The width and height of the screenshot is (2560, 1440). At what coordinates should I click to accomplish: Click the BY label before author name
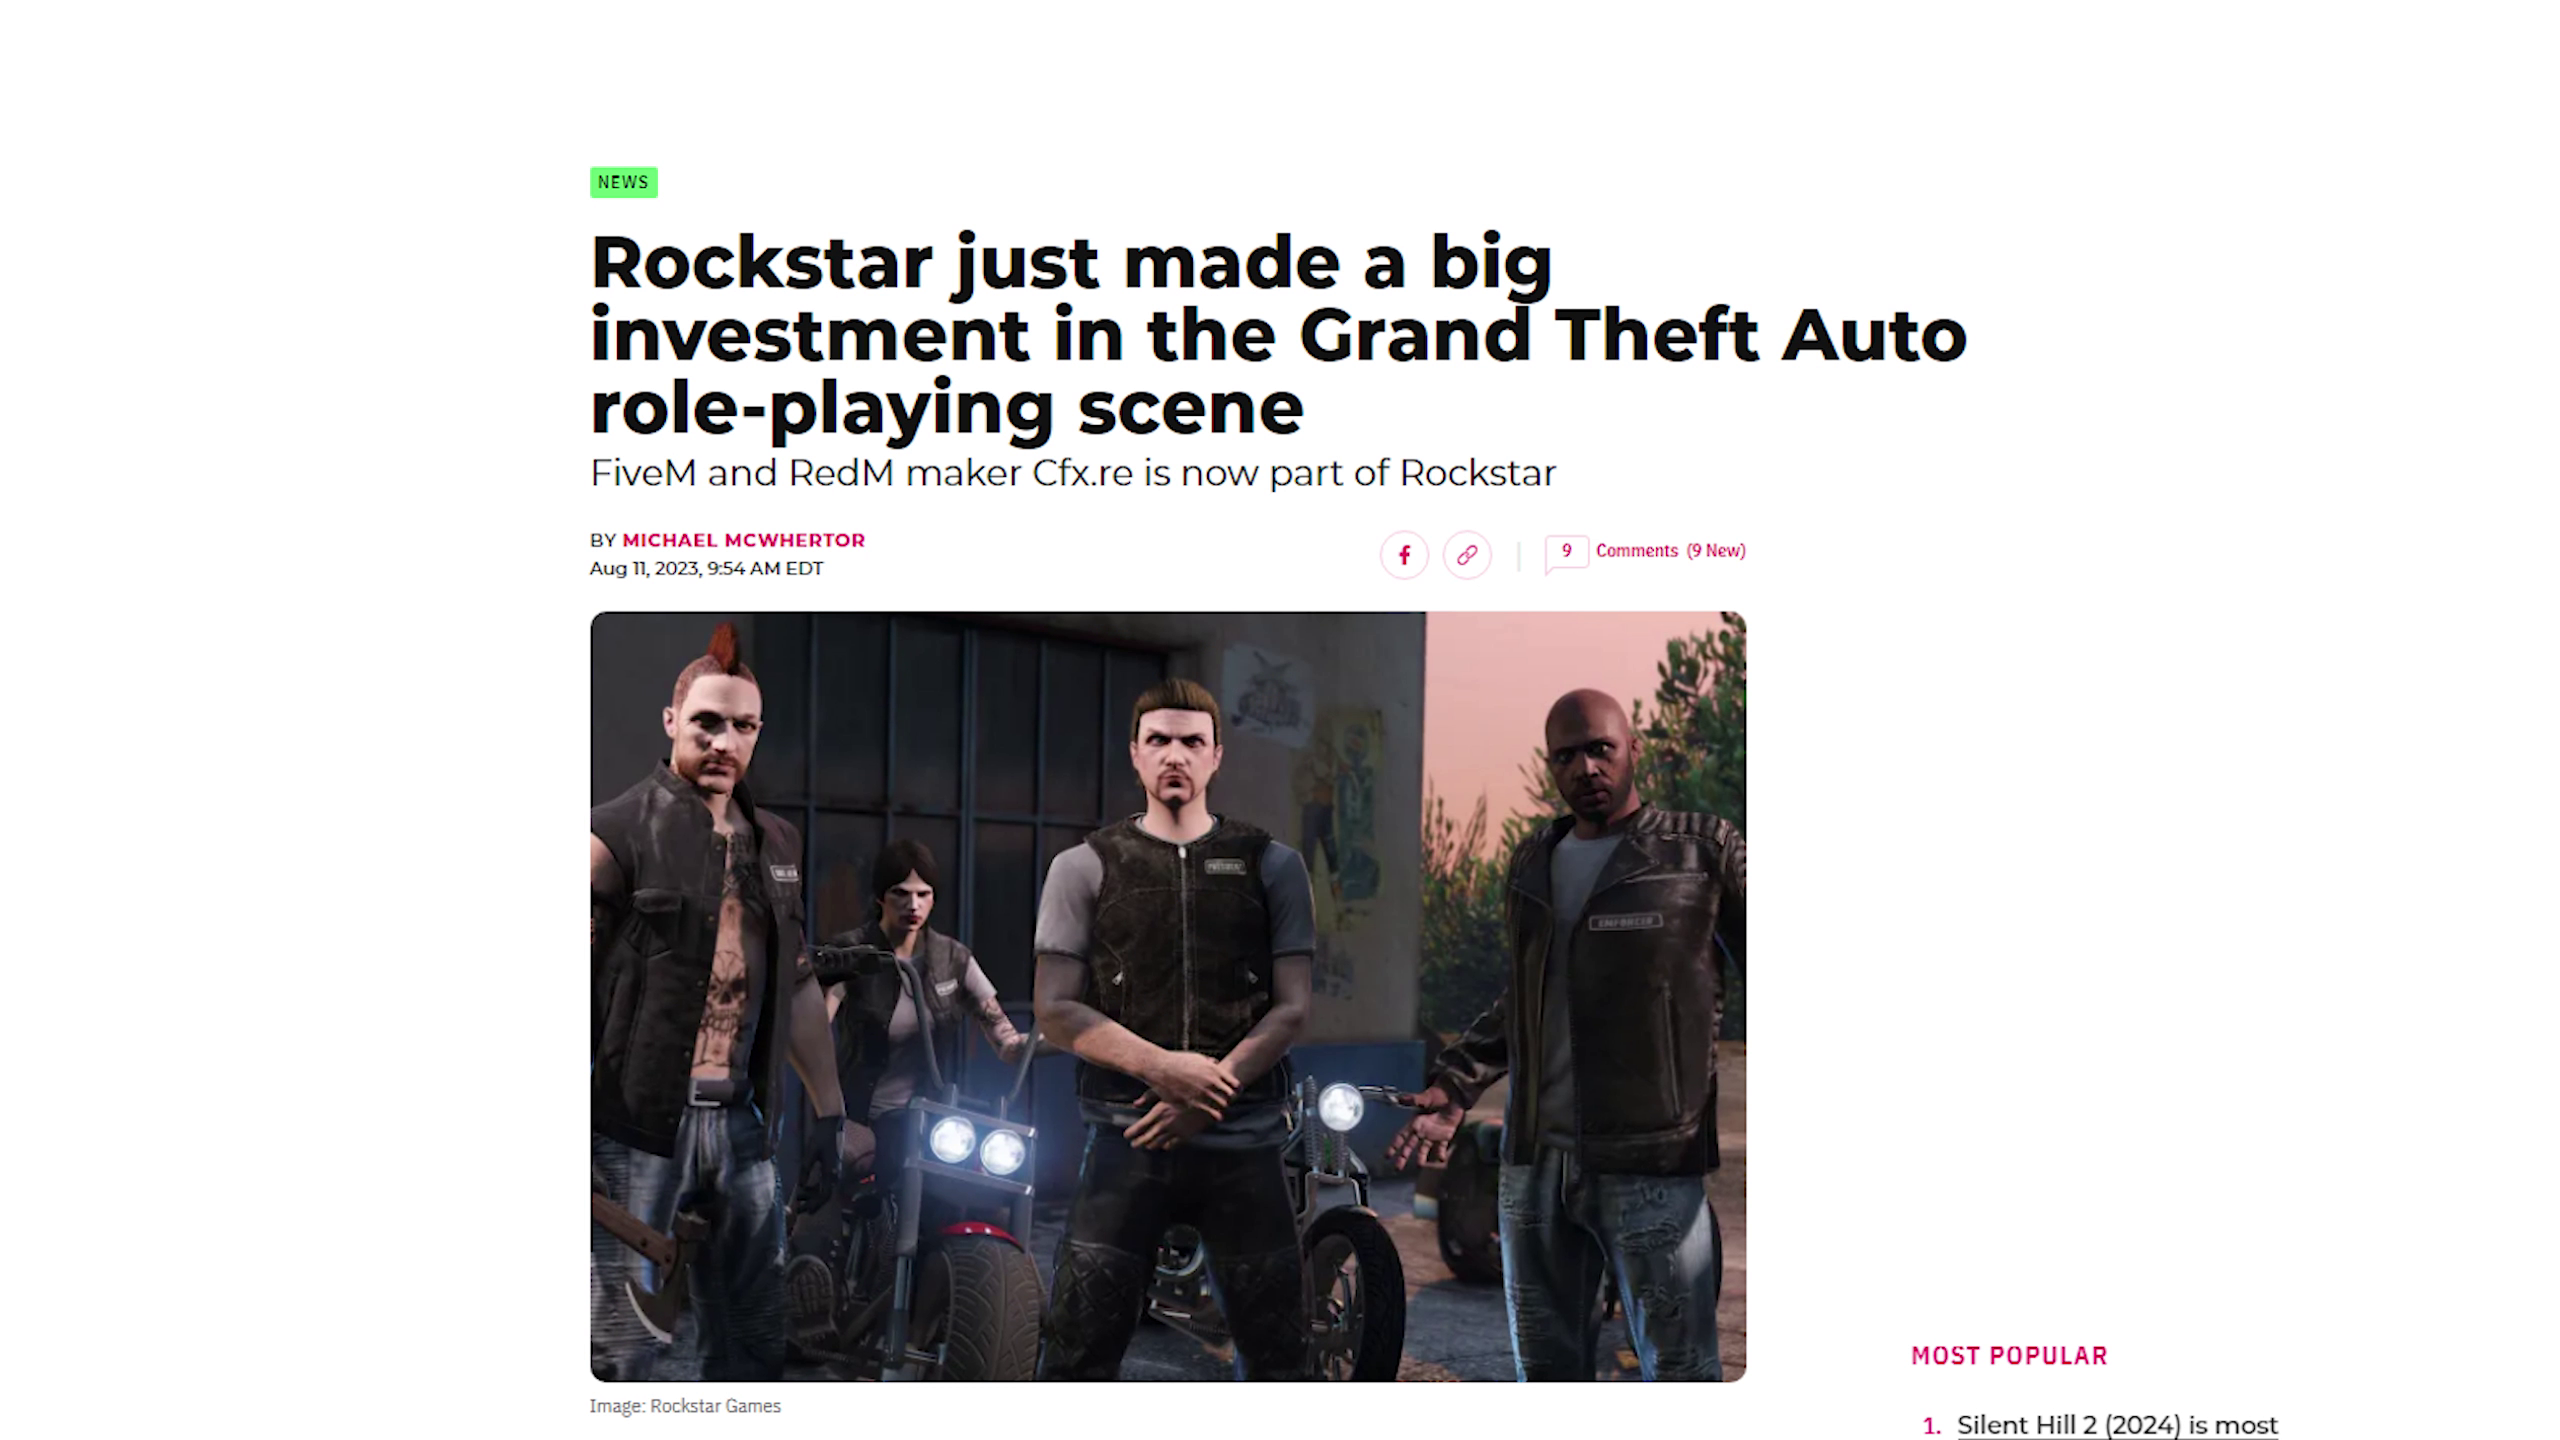602,540
